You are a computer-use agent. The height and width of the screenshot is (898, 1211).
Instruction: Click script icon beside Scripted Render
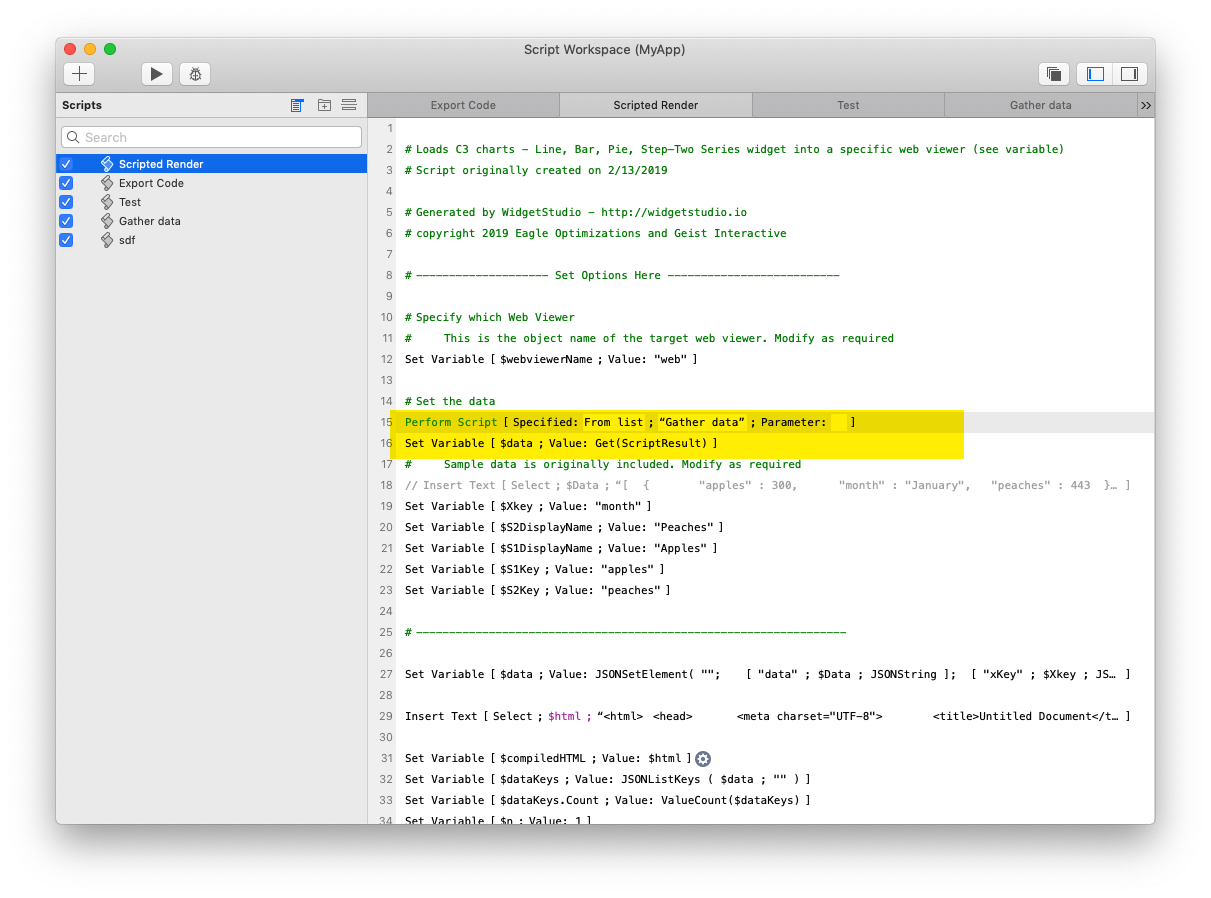pos(107,164)
